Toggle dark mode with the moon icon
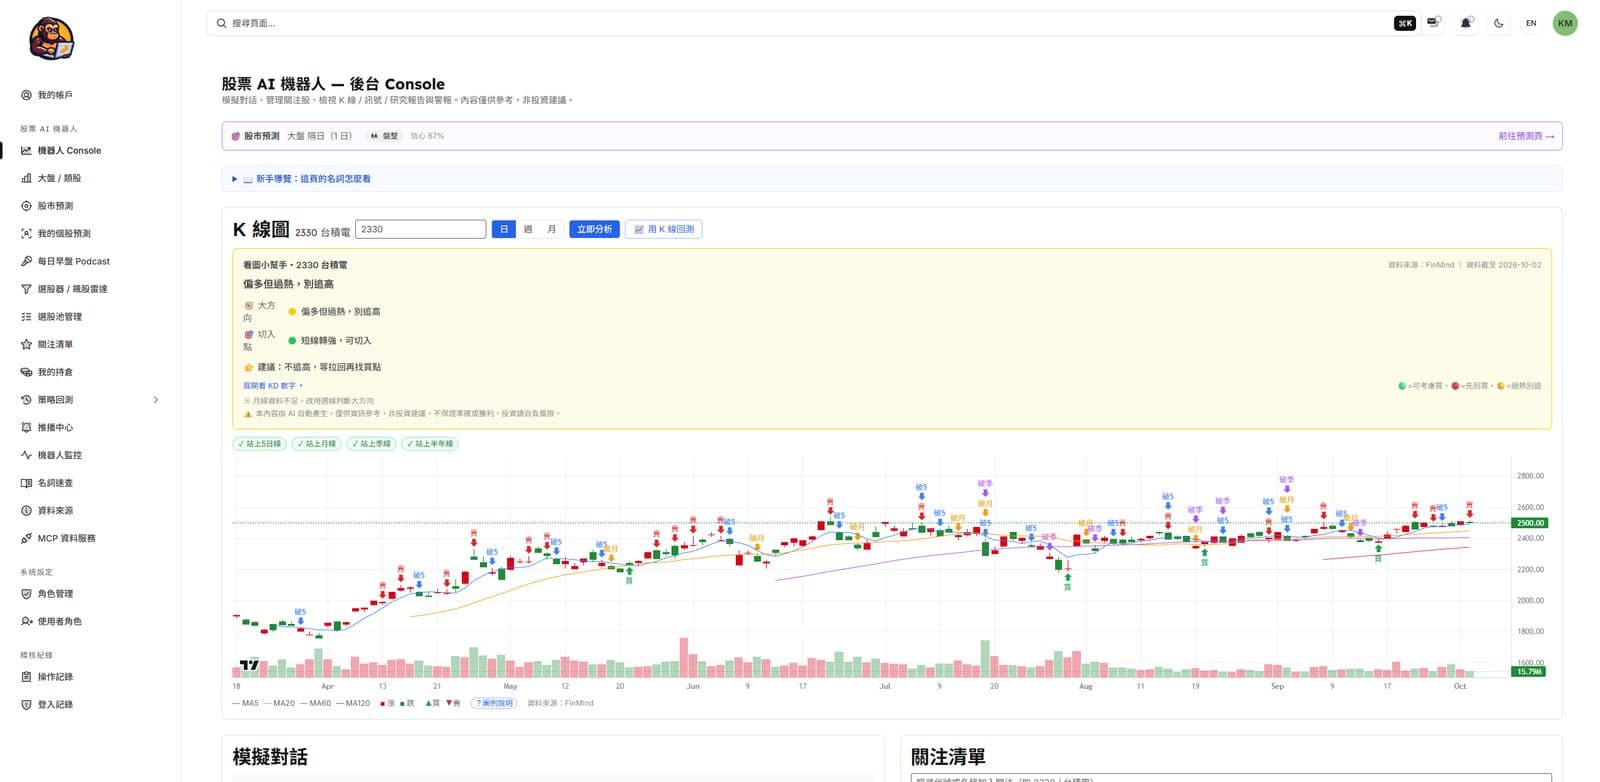This screenshot has height=782, width=1600. coord(1498,23)
